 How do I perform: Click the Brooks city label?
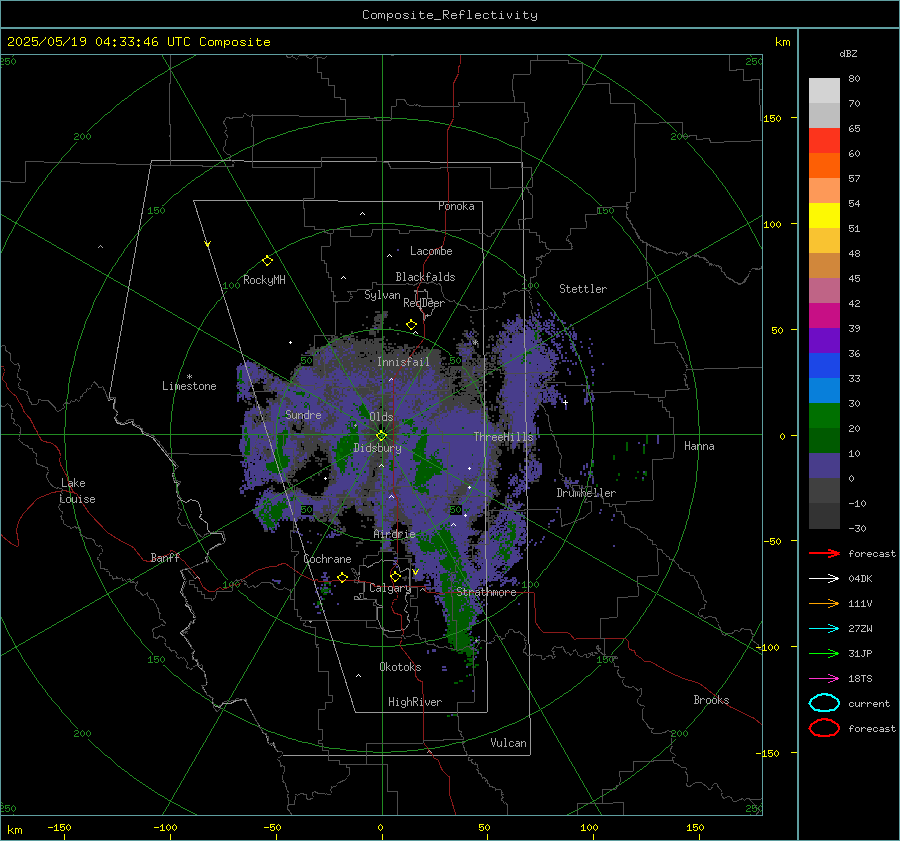coord(711,700)
